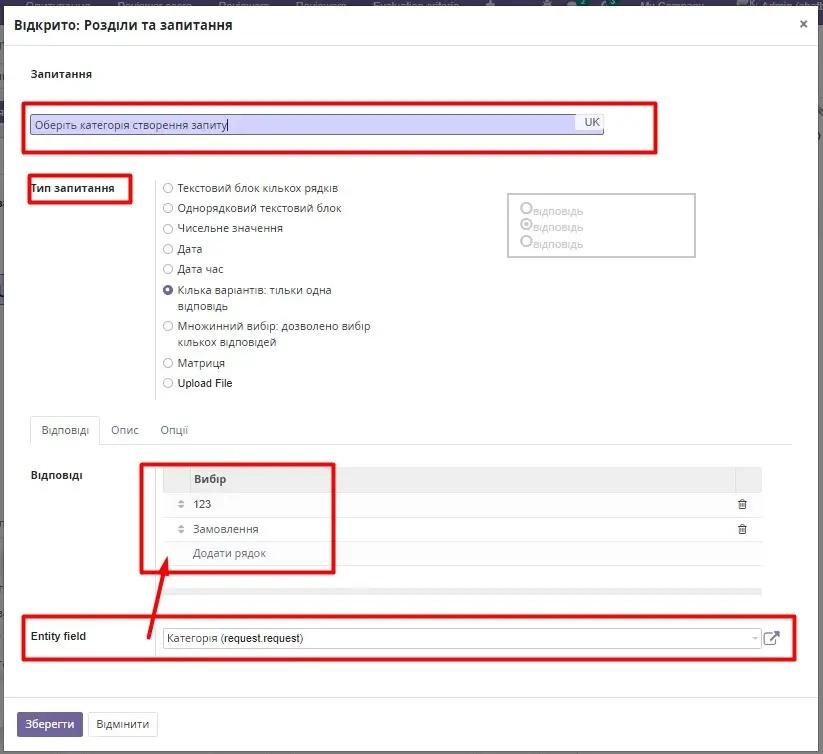The width and height of the screenshot is (823, 754).
Task: Delete the "Замовлення" answer row via trash icon
Action: click(x=741, y=529)
